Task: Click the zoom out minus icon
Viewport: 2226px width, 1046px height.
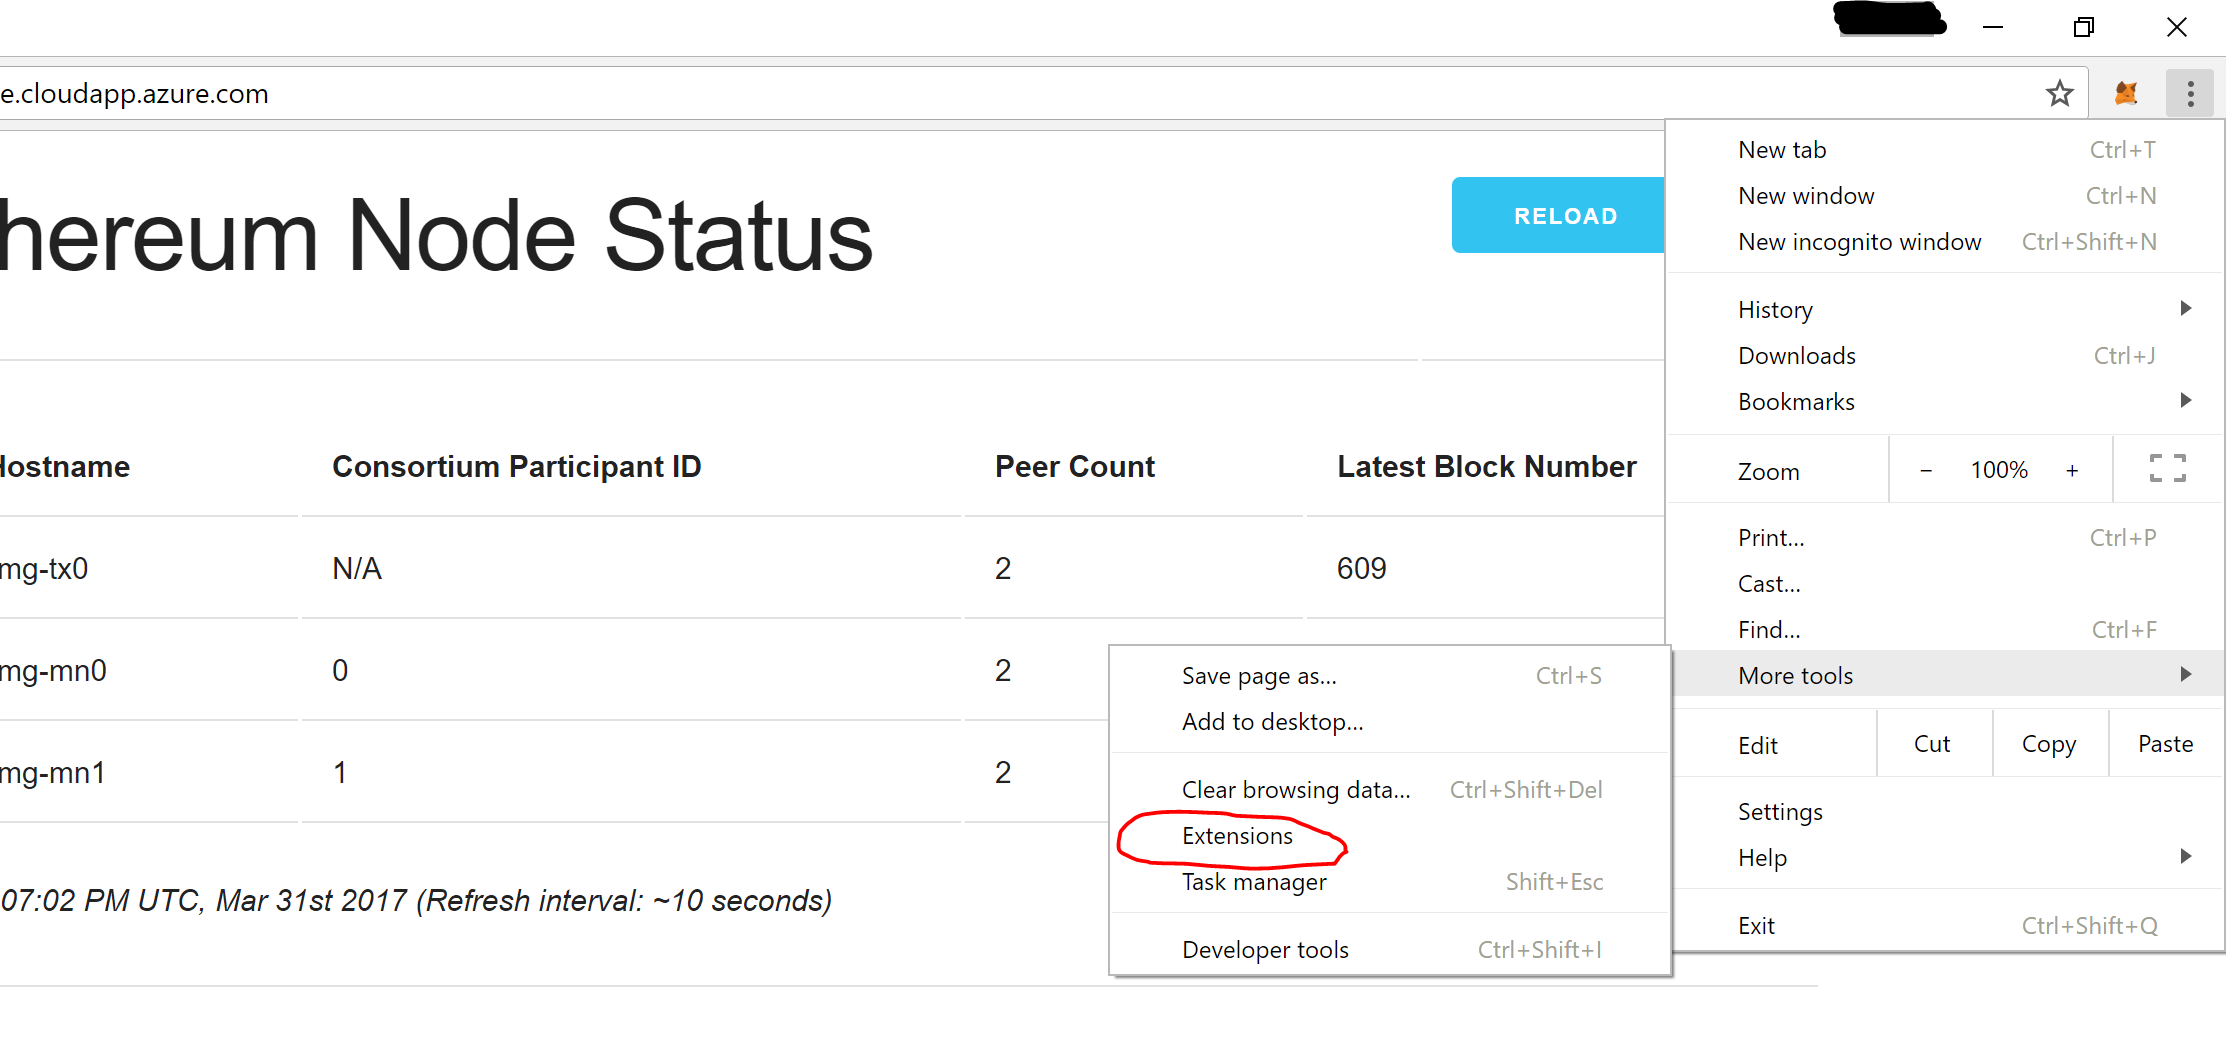Action: coord(1925,469)
